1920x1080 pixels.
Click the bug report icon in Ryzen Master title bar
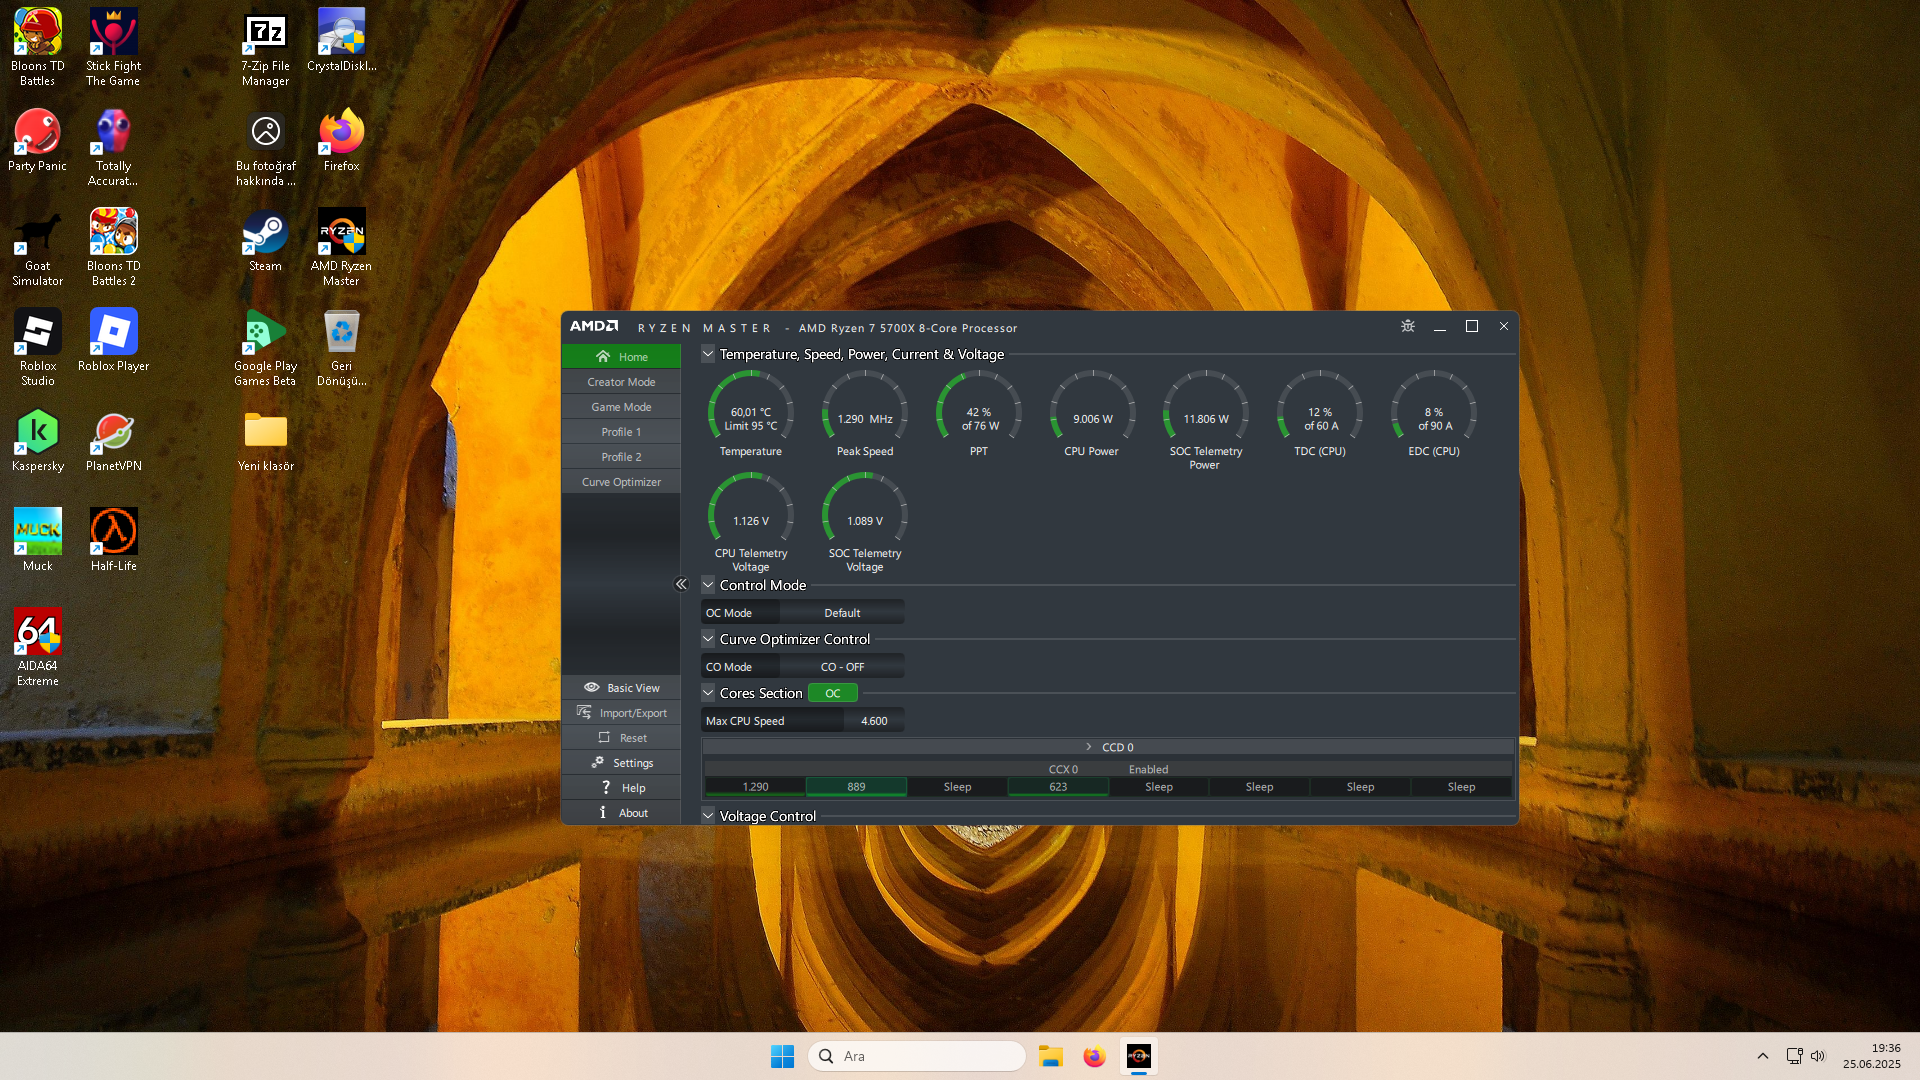click(x=1408, y=326)
